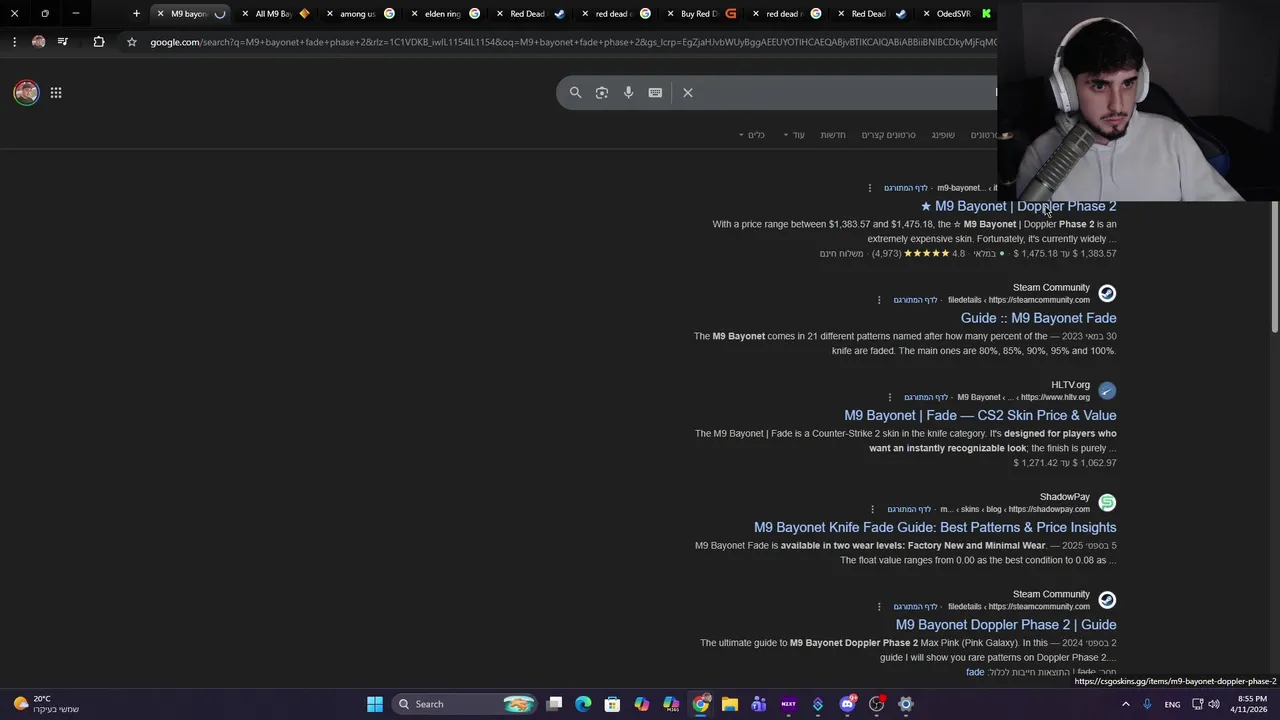
Task: Open Discord from the taskbar
Action: pos(847,704)
